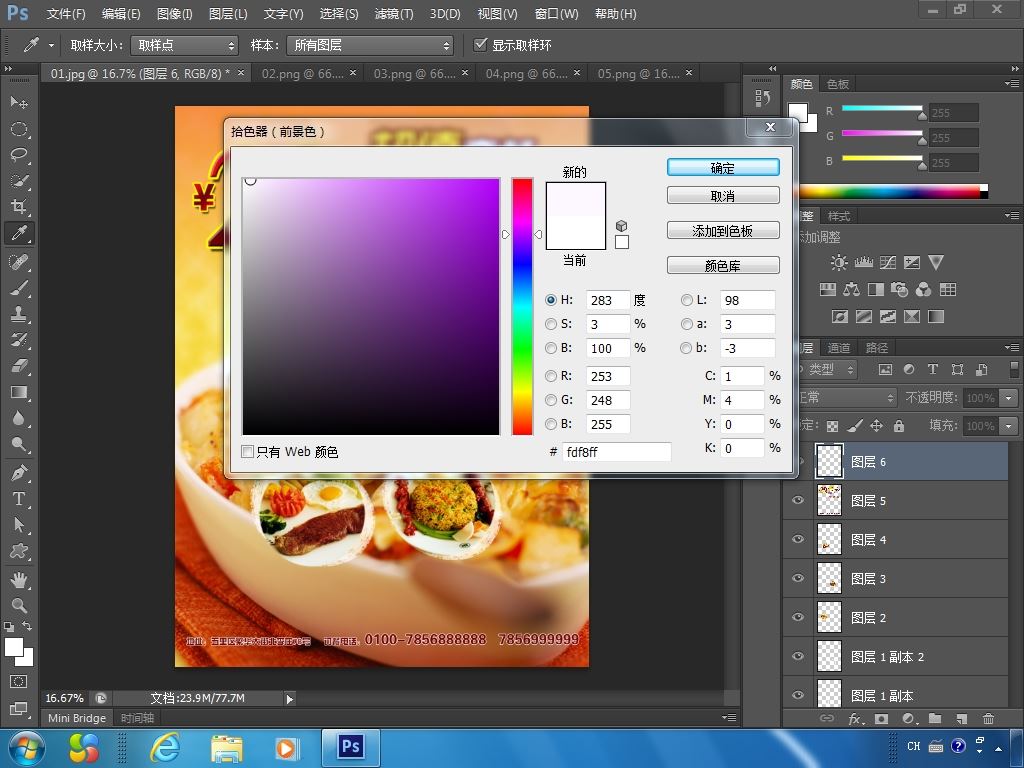The height and width of the screenshot is (768, 1024).
Task: Click the hex color input field
Action: click(616, 452)
